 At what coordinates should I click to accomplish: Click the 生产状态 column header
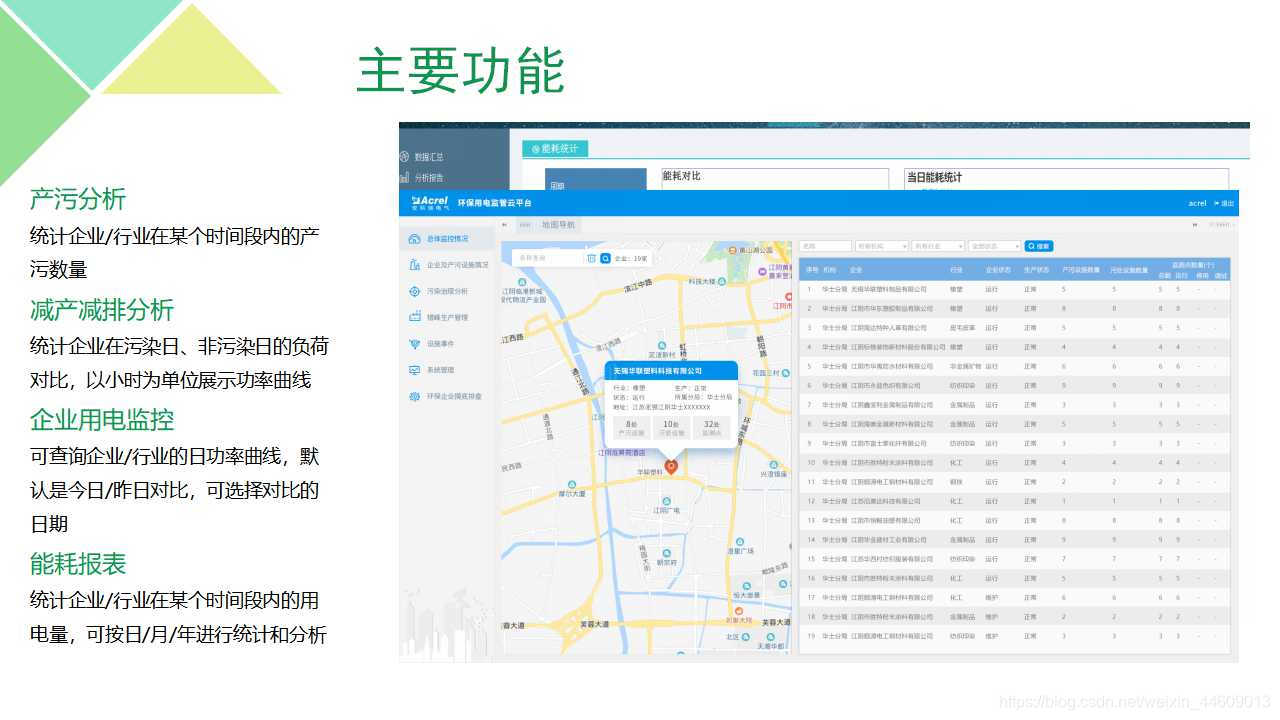coord(1036,270)
